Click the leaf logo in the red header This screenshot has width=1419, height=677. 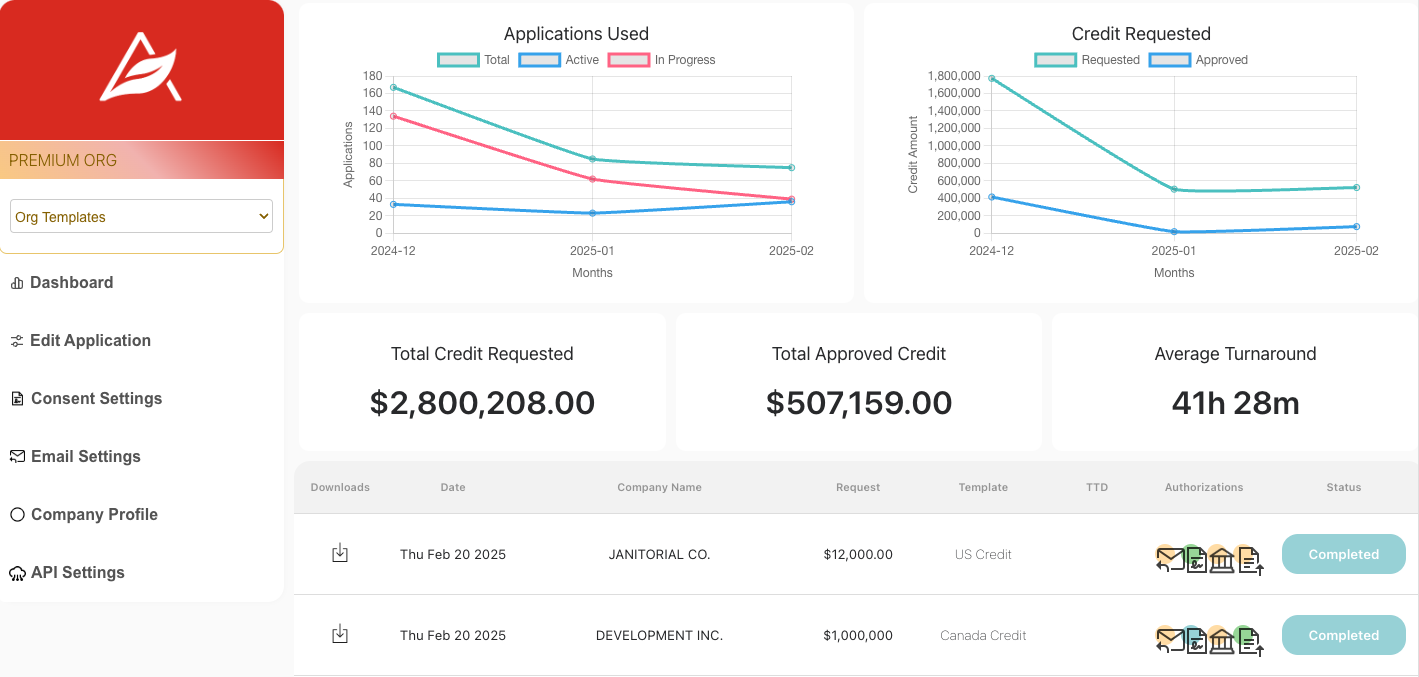[141, 70]
